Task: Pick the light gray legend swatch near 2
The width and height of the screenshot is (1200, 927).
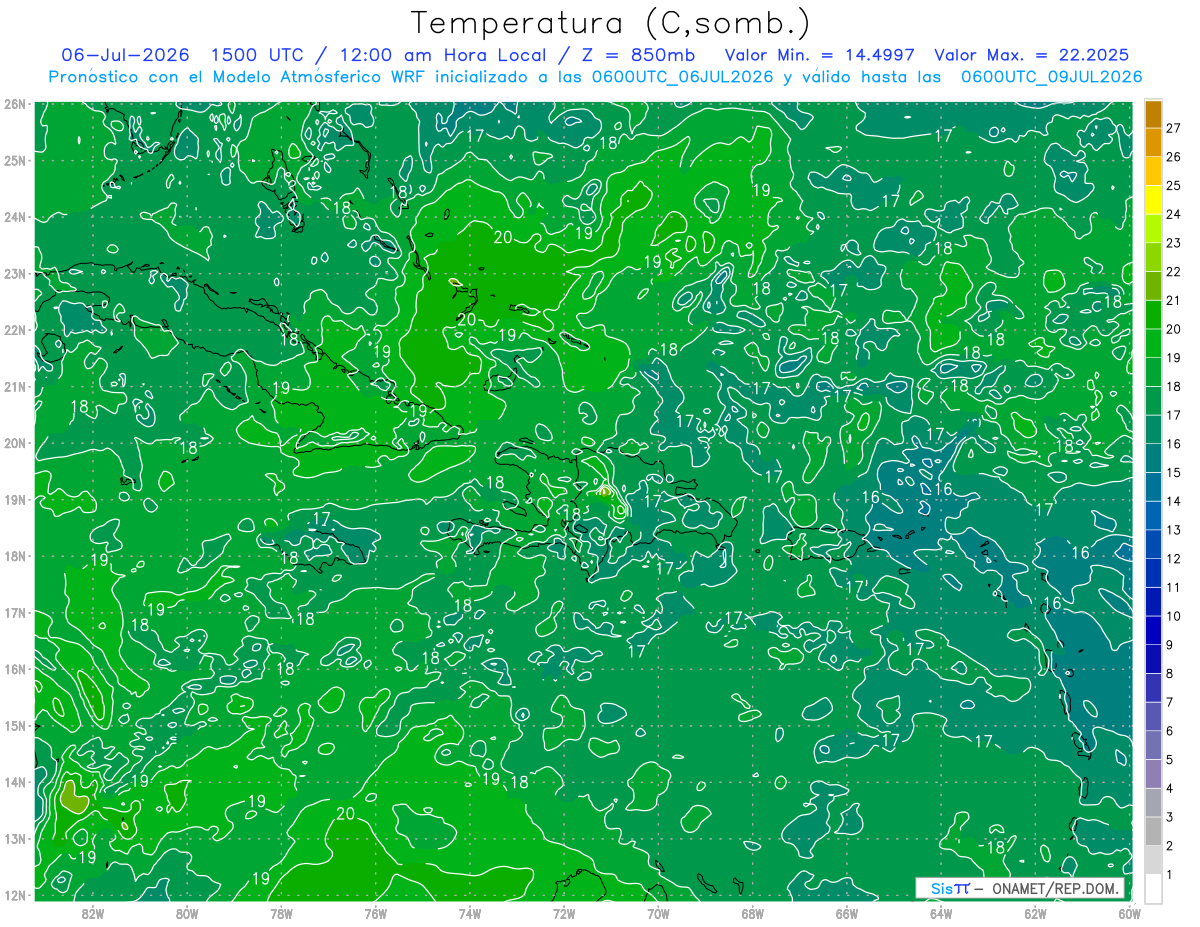Action: click(1153, 860)
